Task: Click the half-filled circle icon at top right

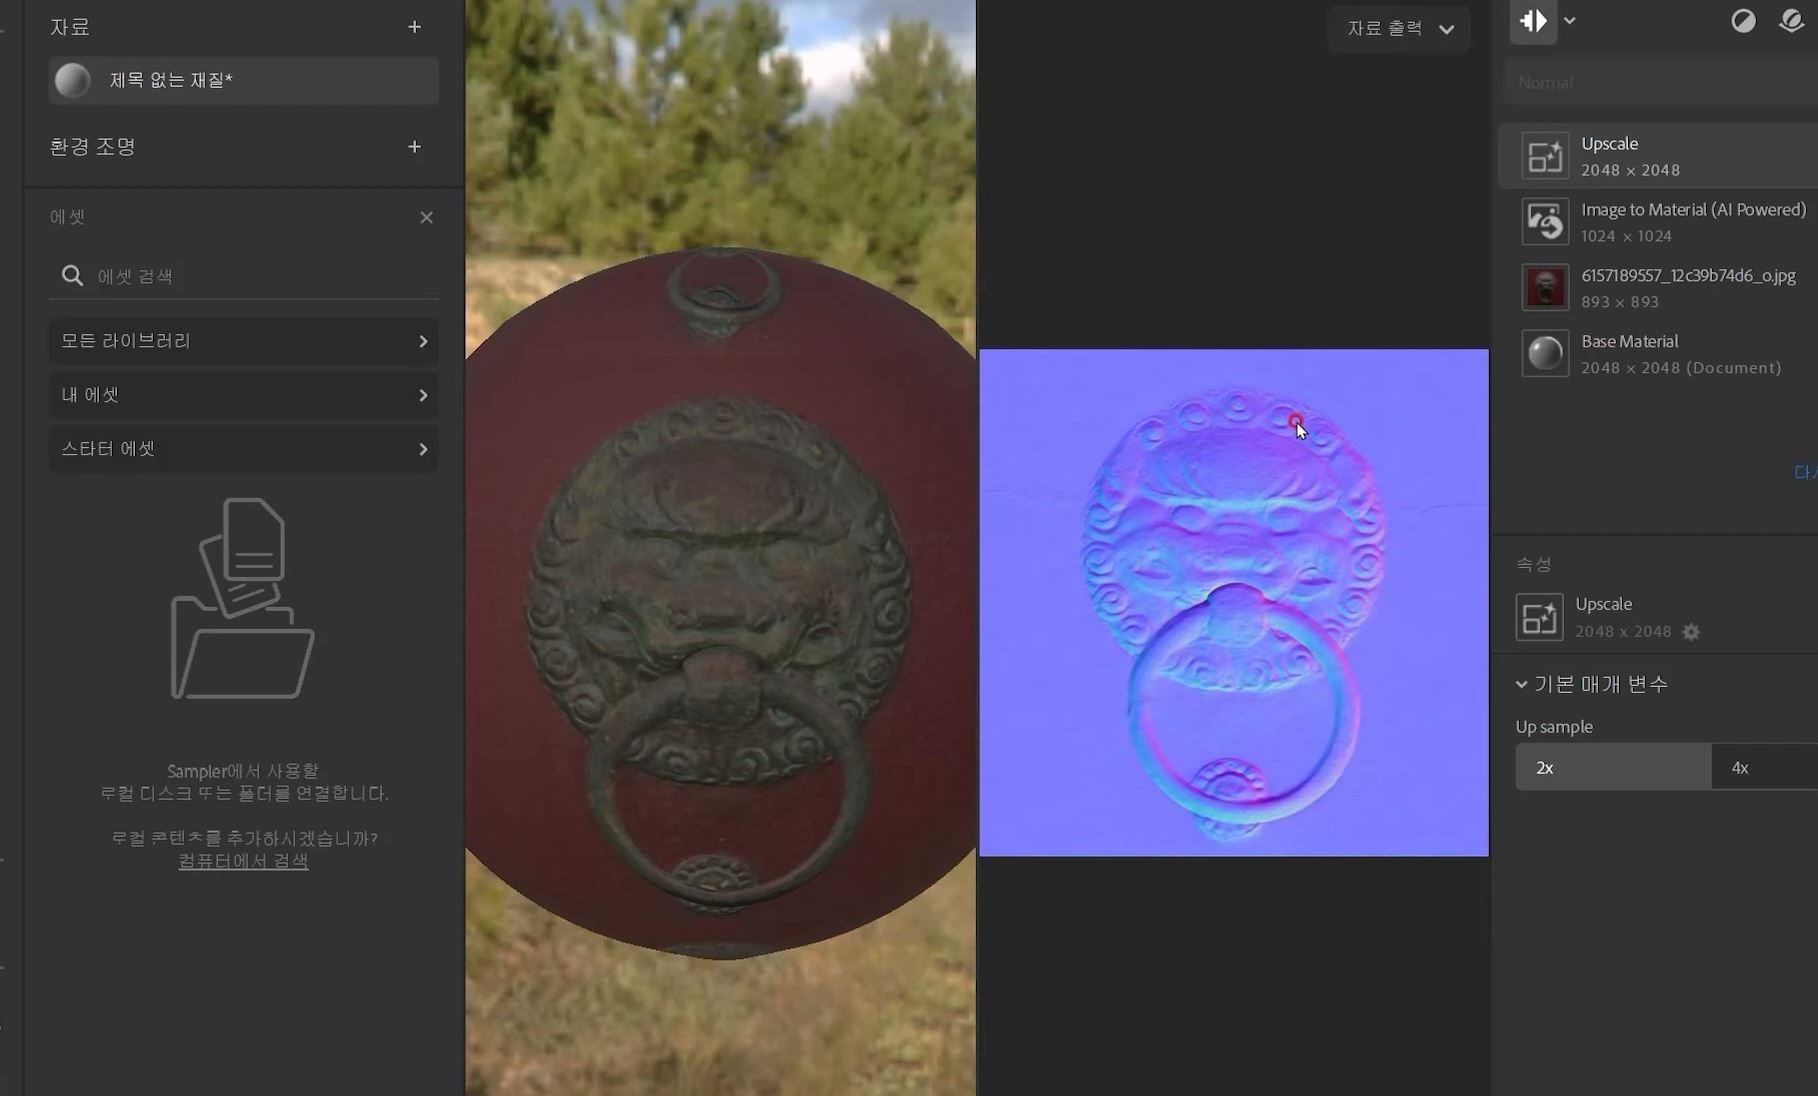Action: (x=1743, y=21)
